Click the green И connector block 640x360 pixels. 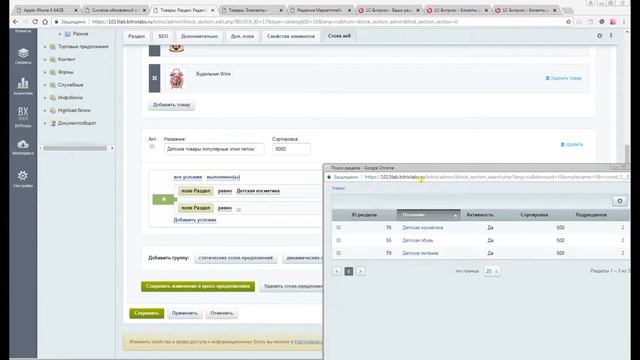[x=164, y=199]
